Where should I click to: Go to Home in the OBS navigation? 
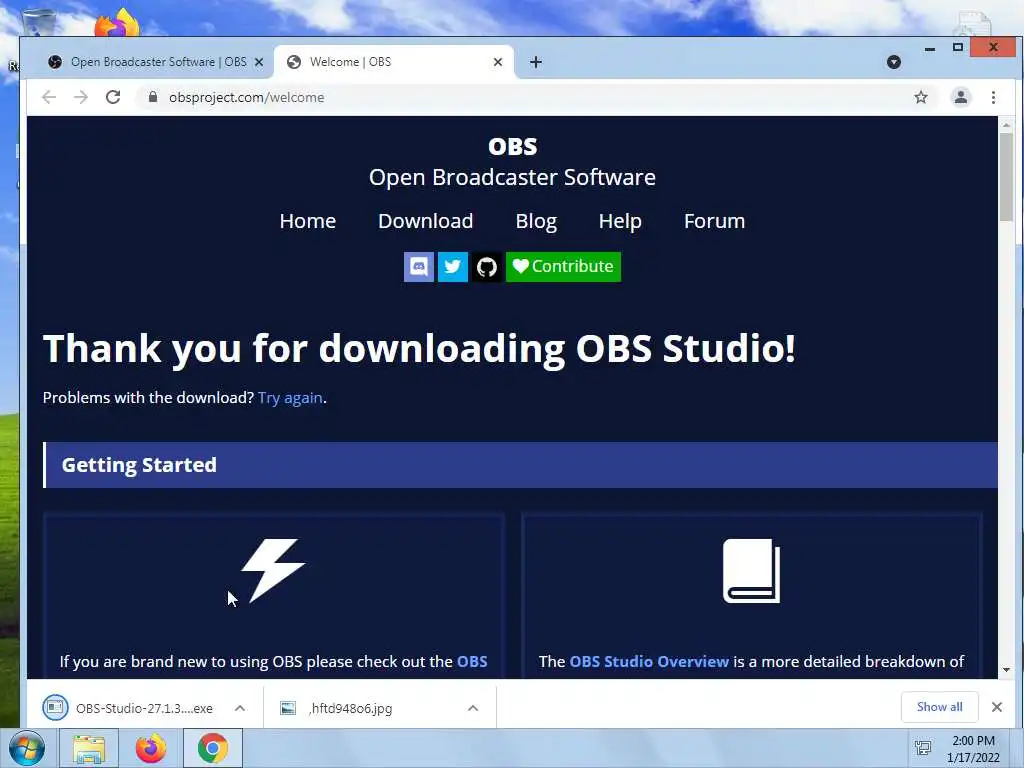tap(308, 221)
